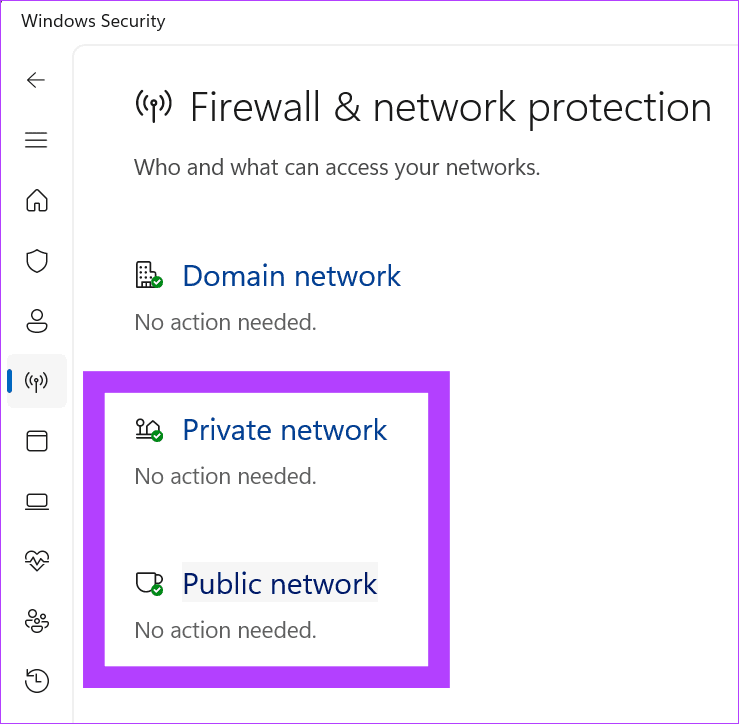739x725 pixels.
Task: Click 'No action needed' under Domain network
Action: 225,322
